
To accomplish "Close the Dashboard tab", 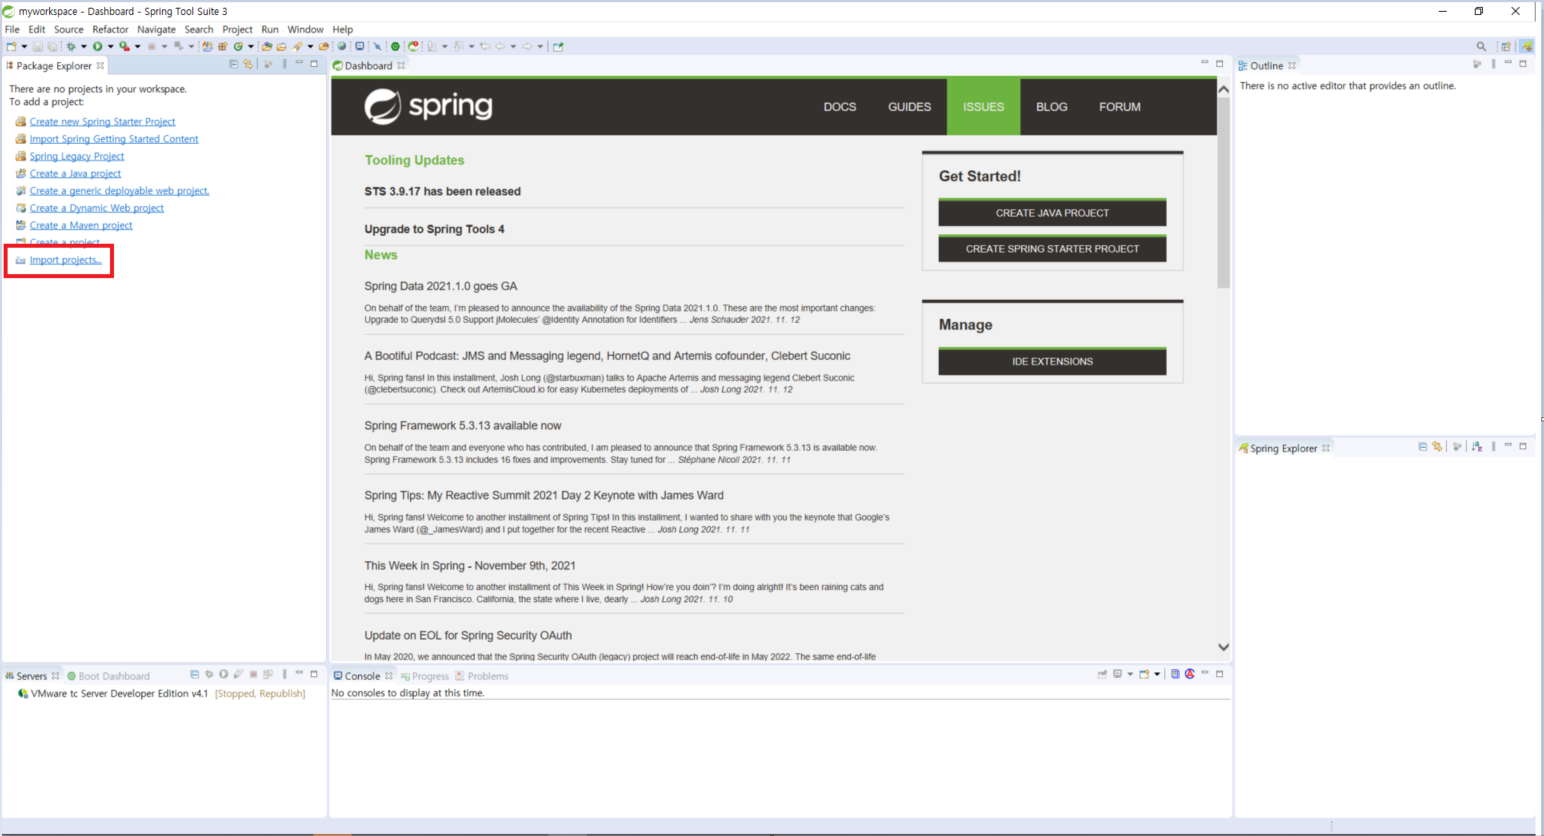I will point(401,66).
